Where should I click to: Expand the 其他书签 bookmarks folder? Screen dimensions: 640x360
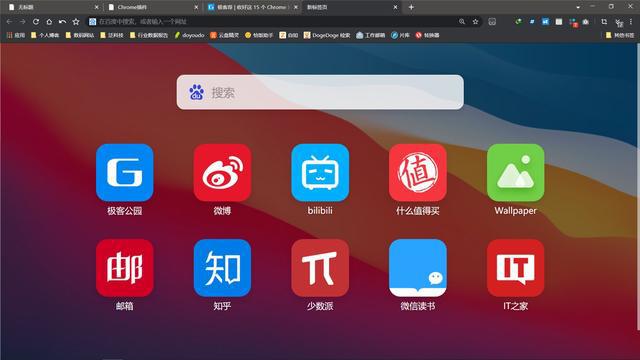pos(620,35)
